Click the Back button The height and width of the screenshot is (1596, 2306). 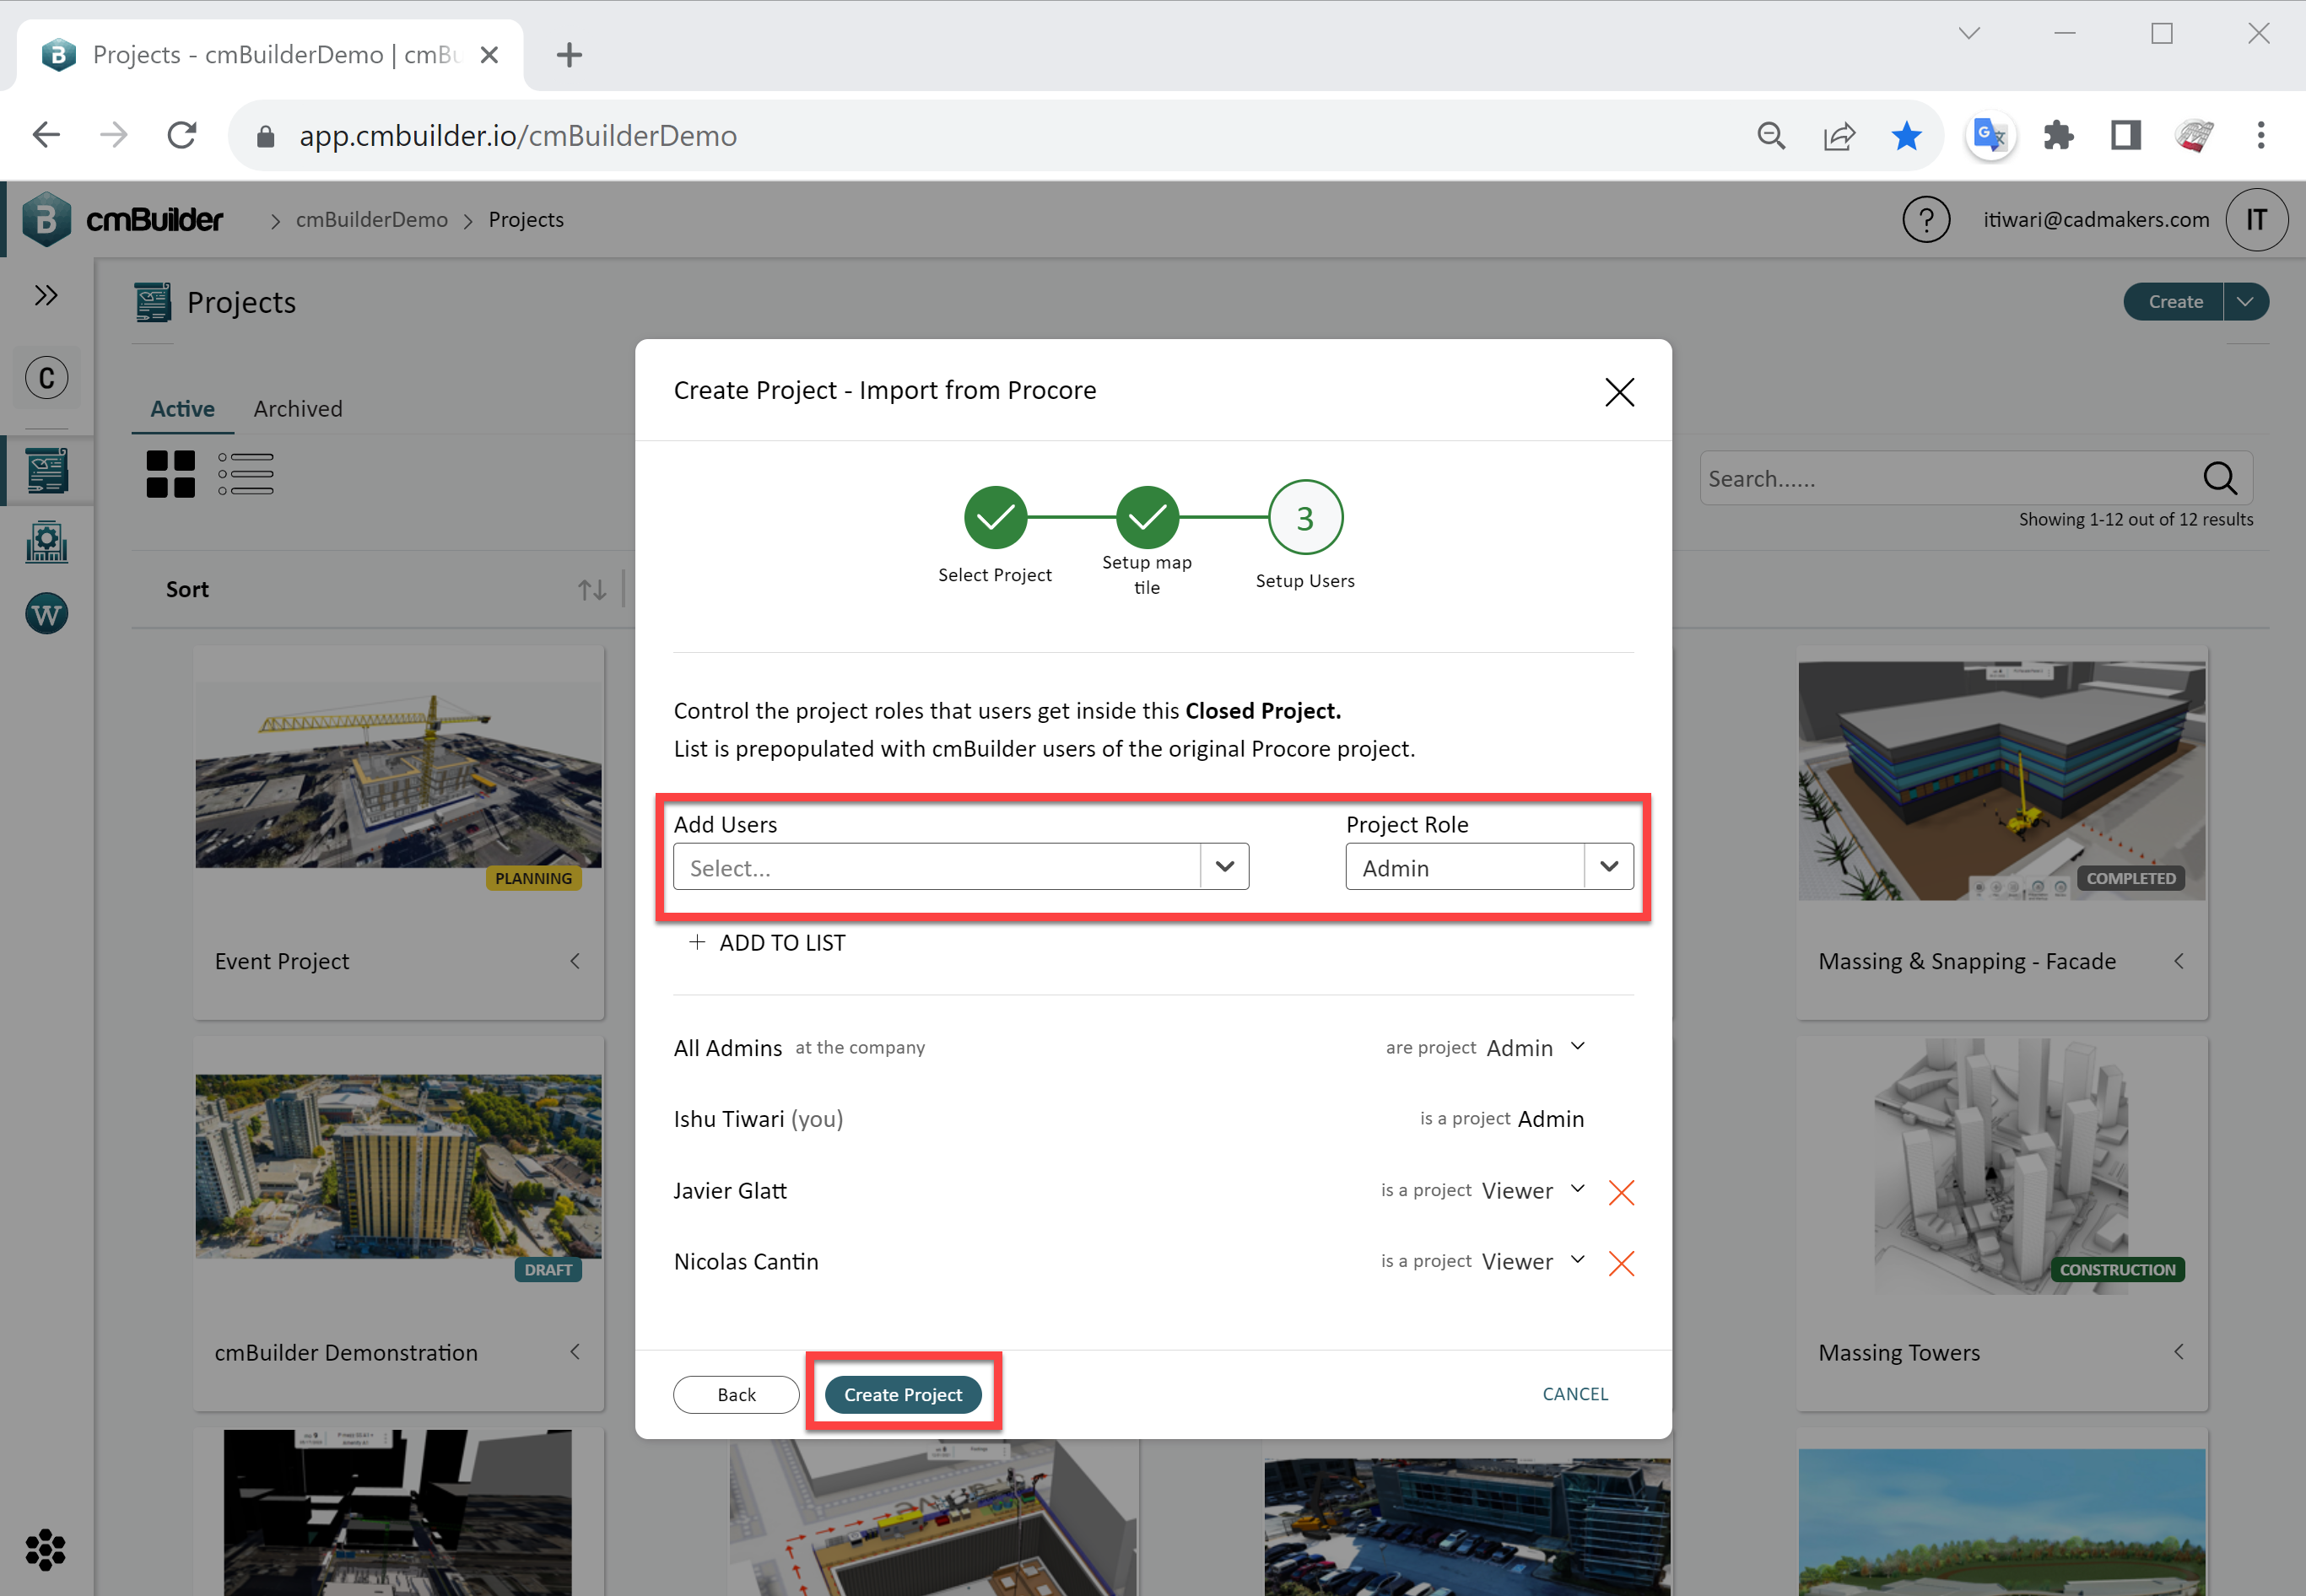(x=736, y=1394)
